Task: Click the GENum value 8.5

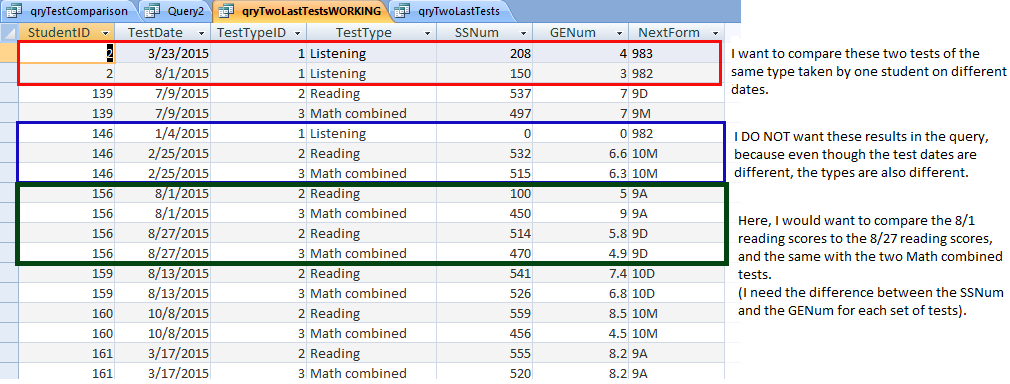Action: click(x=581, y=313)
